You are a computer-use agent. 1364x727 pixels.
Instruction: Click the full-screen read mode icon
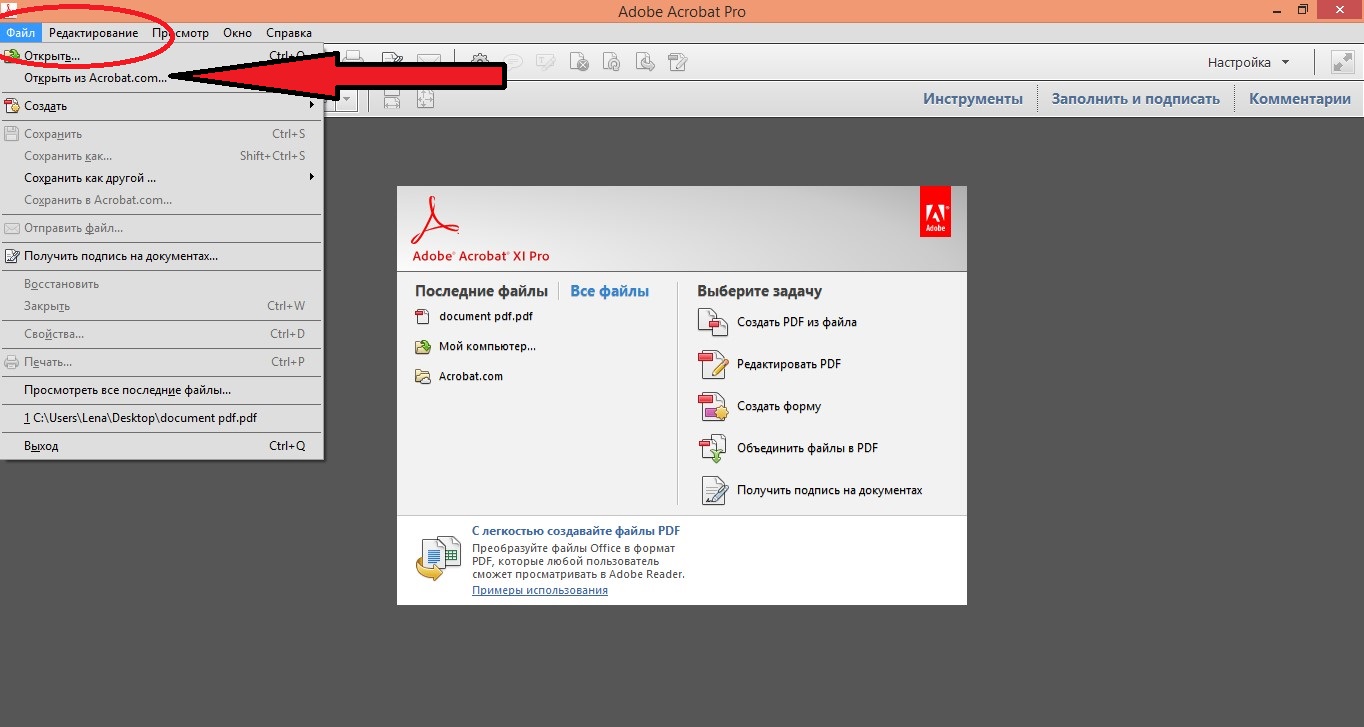pyautogui.click(x=1342, y=62)
